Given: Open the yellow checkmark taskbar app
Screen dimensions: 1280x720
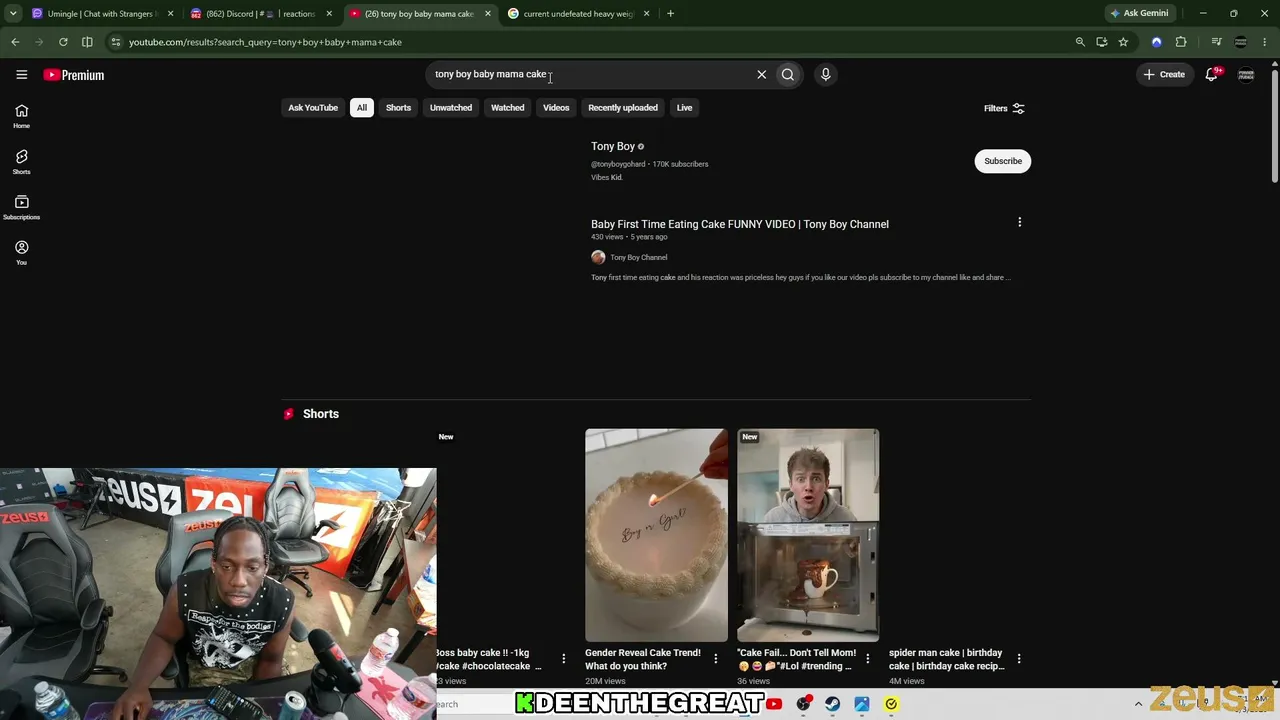Looking at the screenshot, I should coord(891,704).
